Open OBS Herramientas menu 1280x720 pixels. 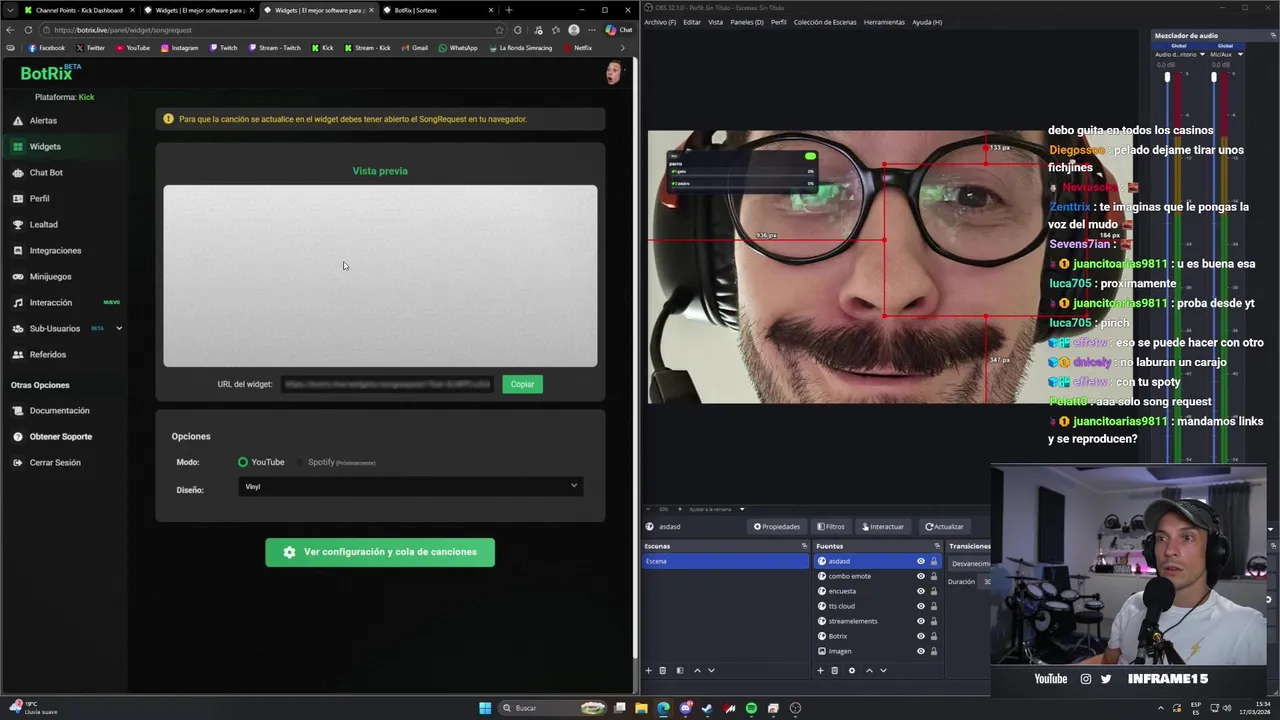pyautogui.click(x=884, y=22)
